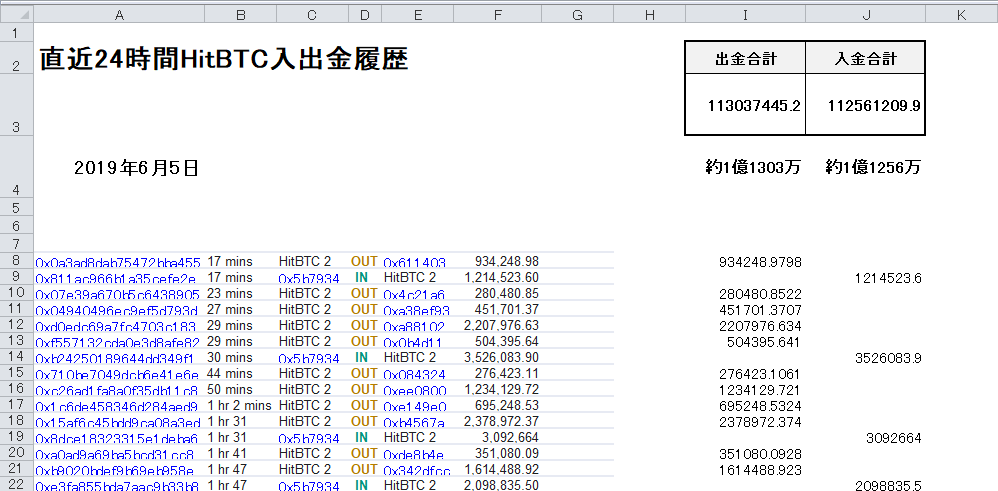
Task: Click the title 直近24時間HitBTC入出金履歴
Action: point(224,59)
